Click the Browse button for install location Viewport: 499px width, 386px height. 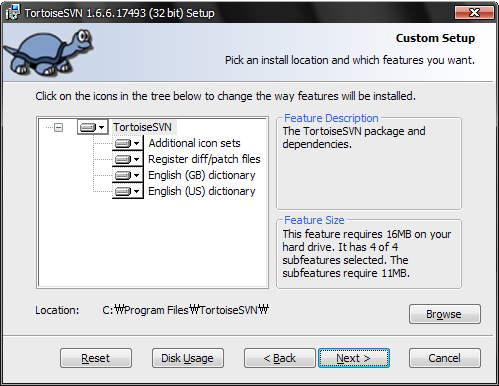[x=445, y=314]
